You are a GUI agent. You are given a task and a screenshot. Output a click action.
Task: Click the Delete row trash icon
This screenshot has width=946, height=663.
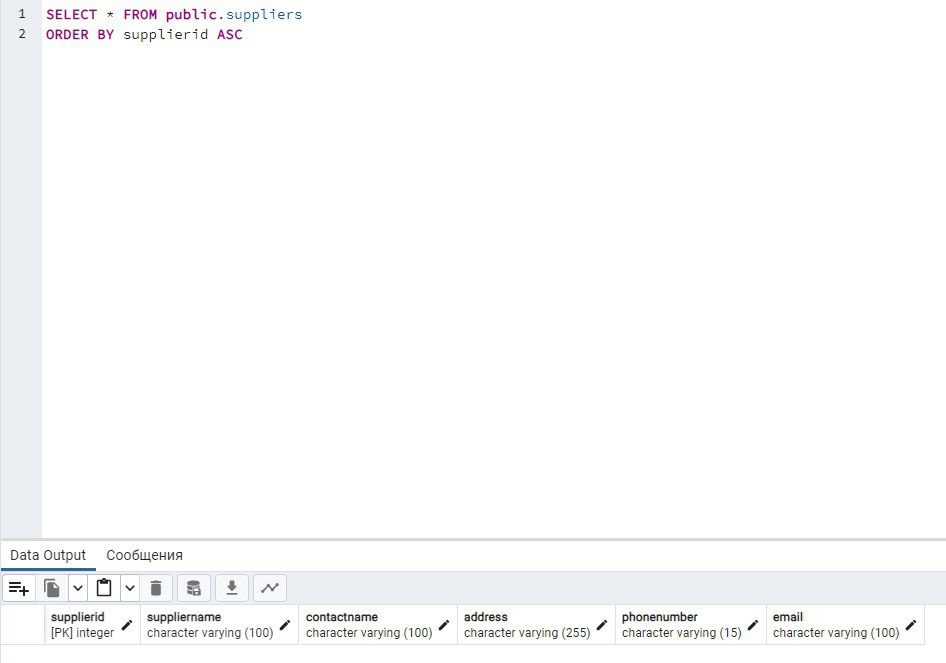pos(156,588)
